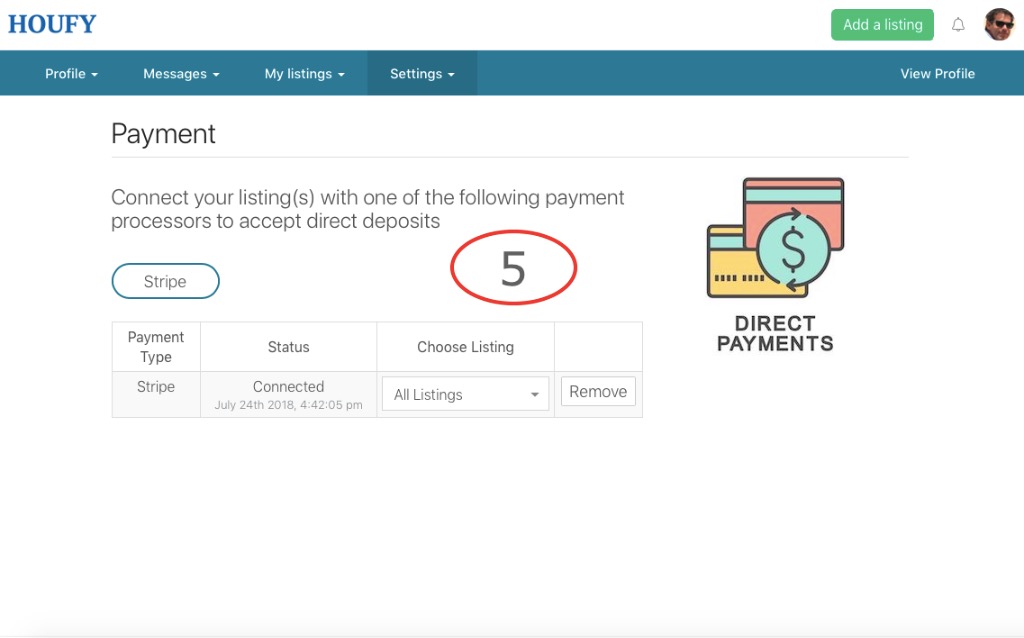
Task: Click the notification bell icon
Action: tap(958, 24)
